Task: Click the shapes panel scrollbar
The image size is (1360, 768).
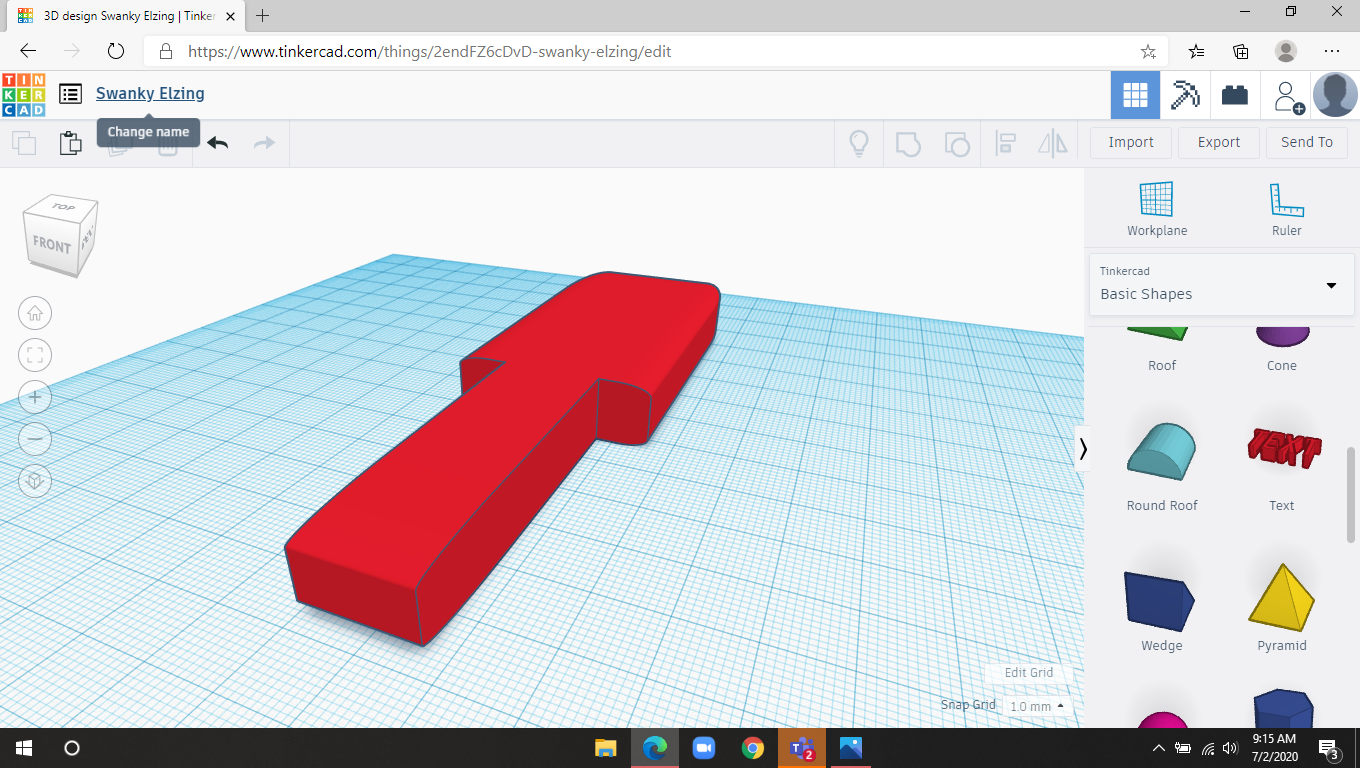Action: click(x=1350, y=495)
